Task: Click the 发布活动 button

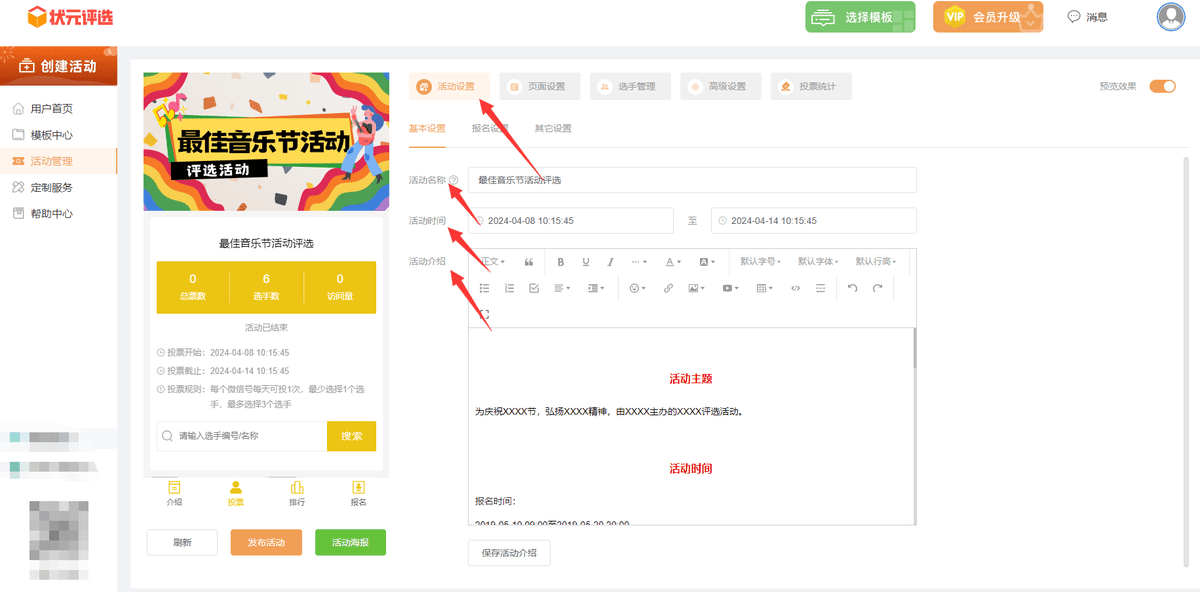Action: (x=266, y=542)
